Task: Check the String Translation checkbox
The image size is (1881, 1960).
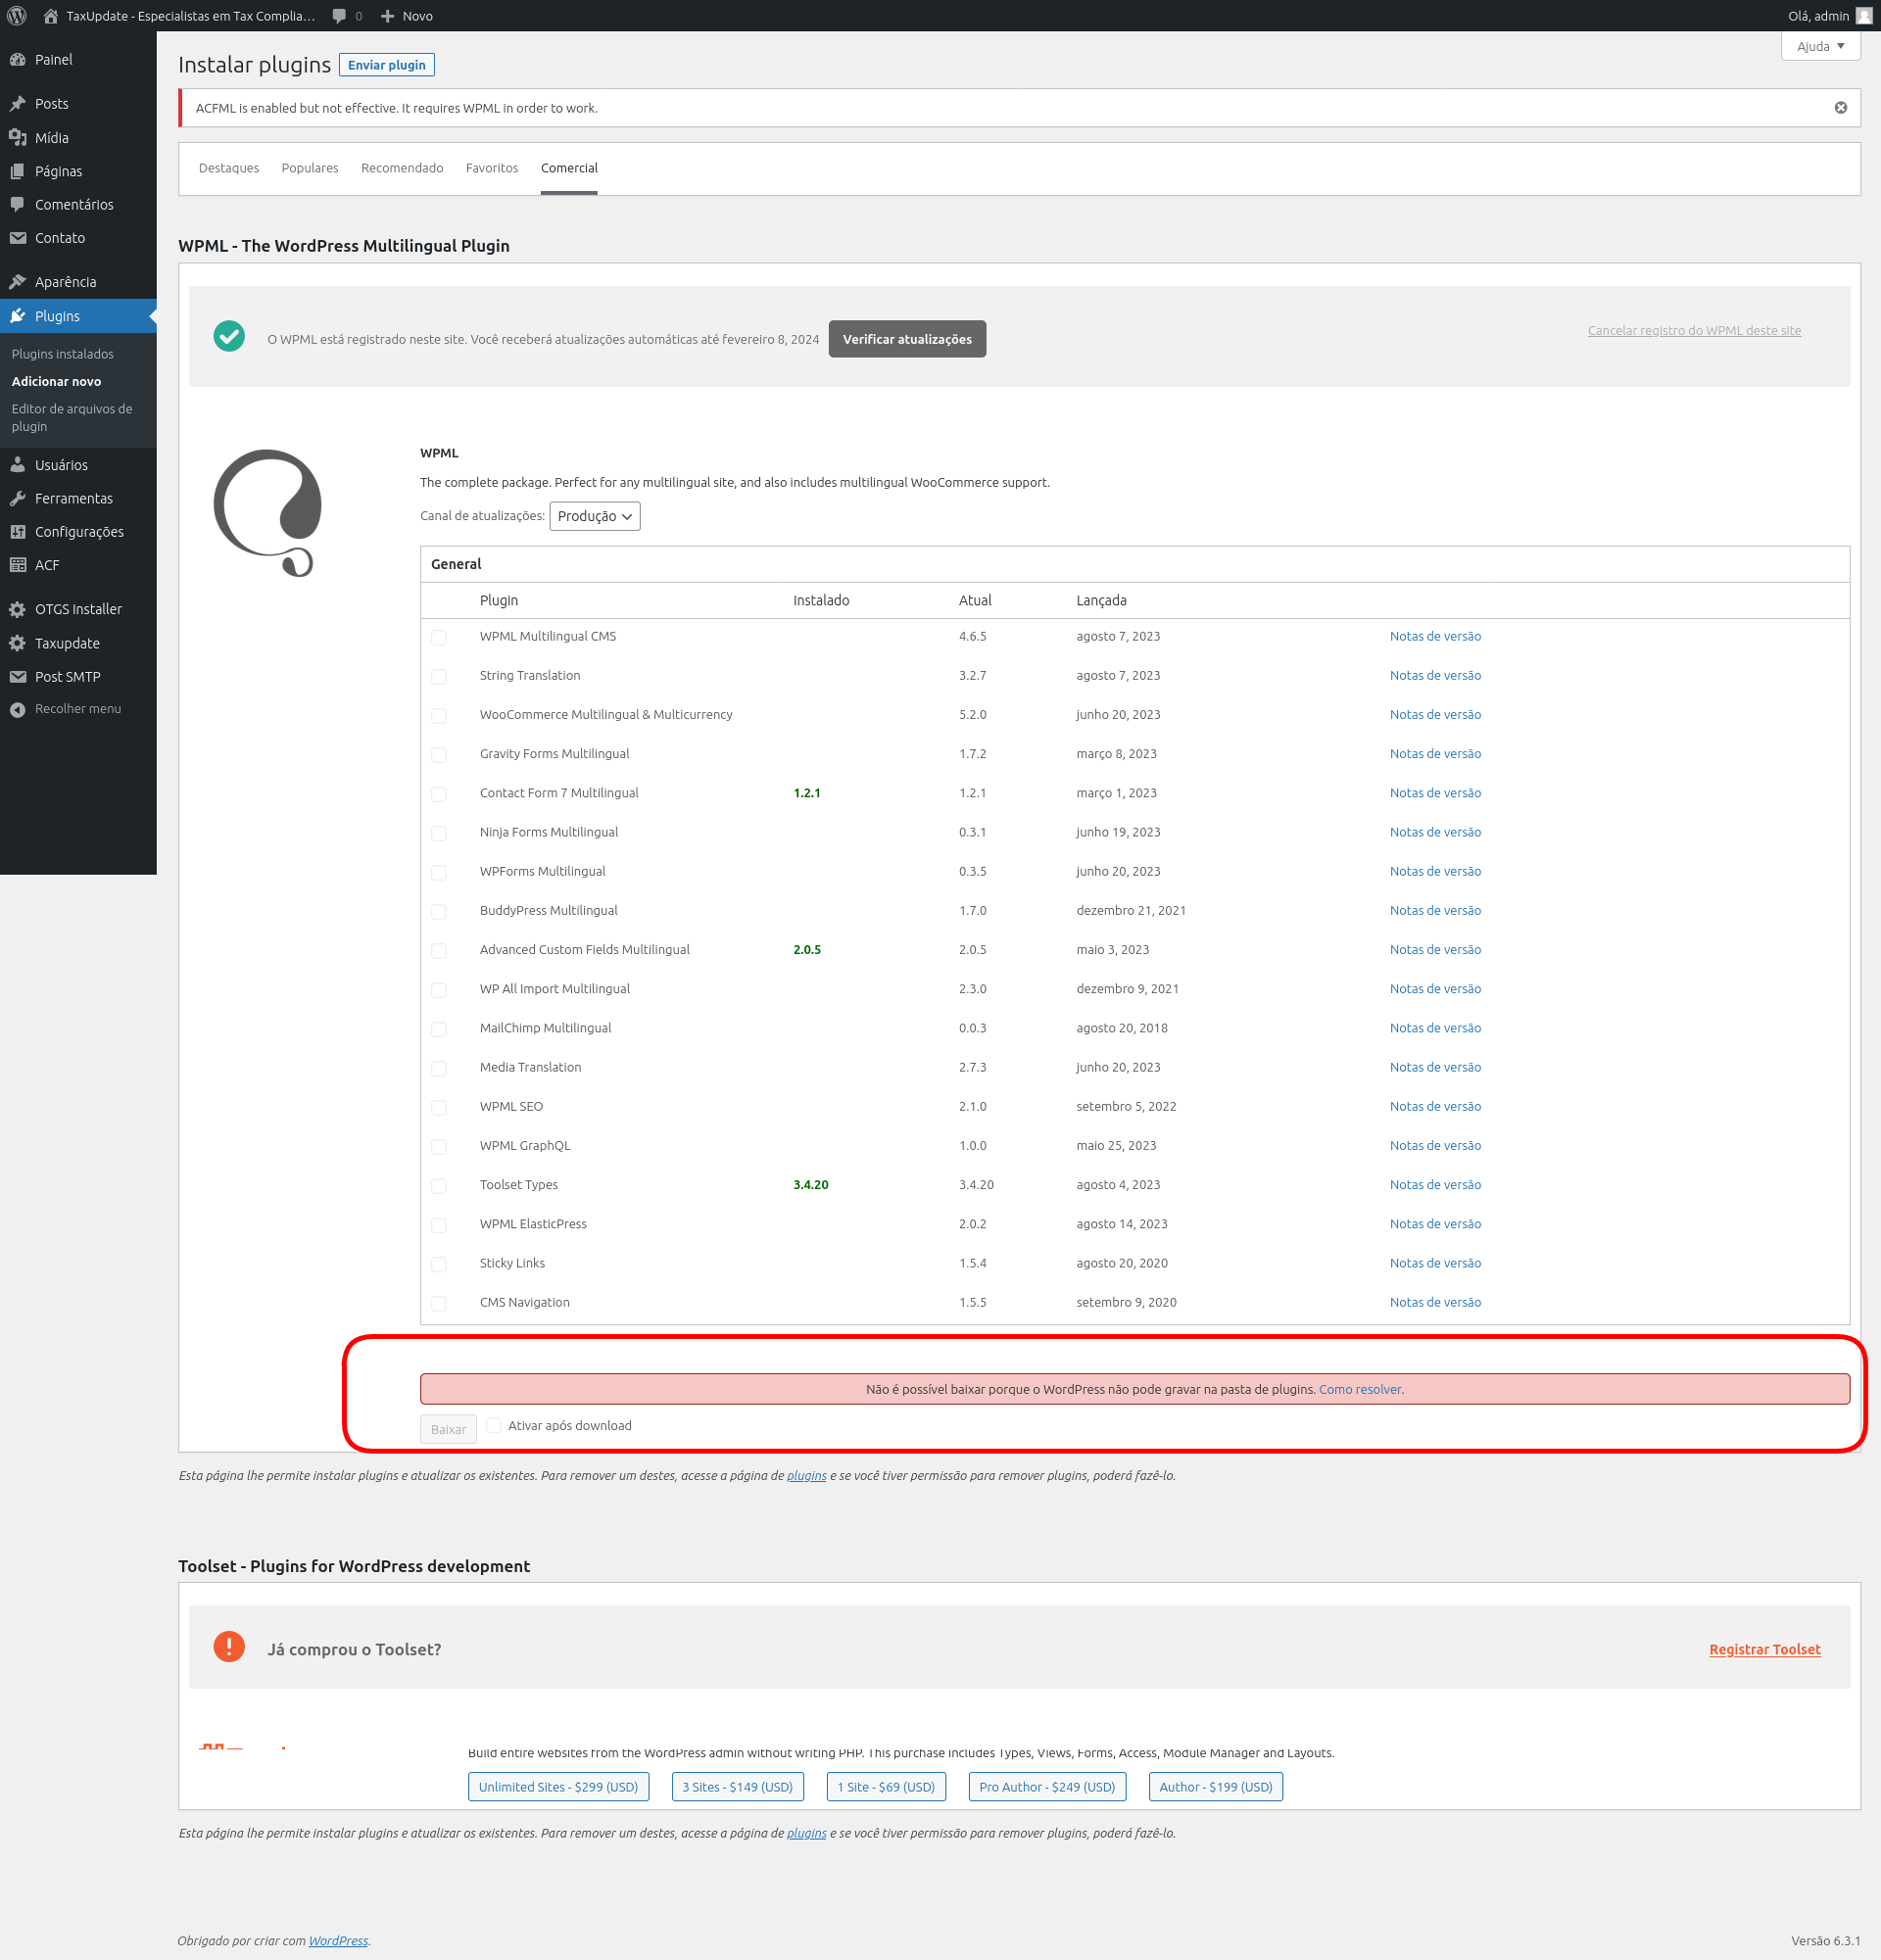Action: pyautogui.click(x=439, y=677)
